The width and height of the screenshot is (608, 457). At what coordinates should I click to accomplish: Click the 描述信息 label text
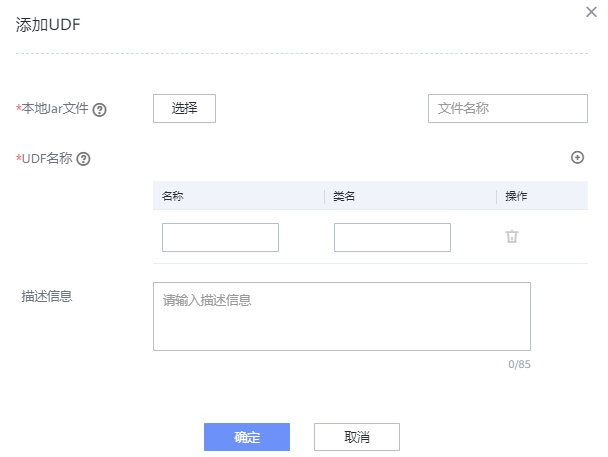tap(47, 296)
